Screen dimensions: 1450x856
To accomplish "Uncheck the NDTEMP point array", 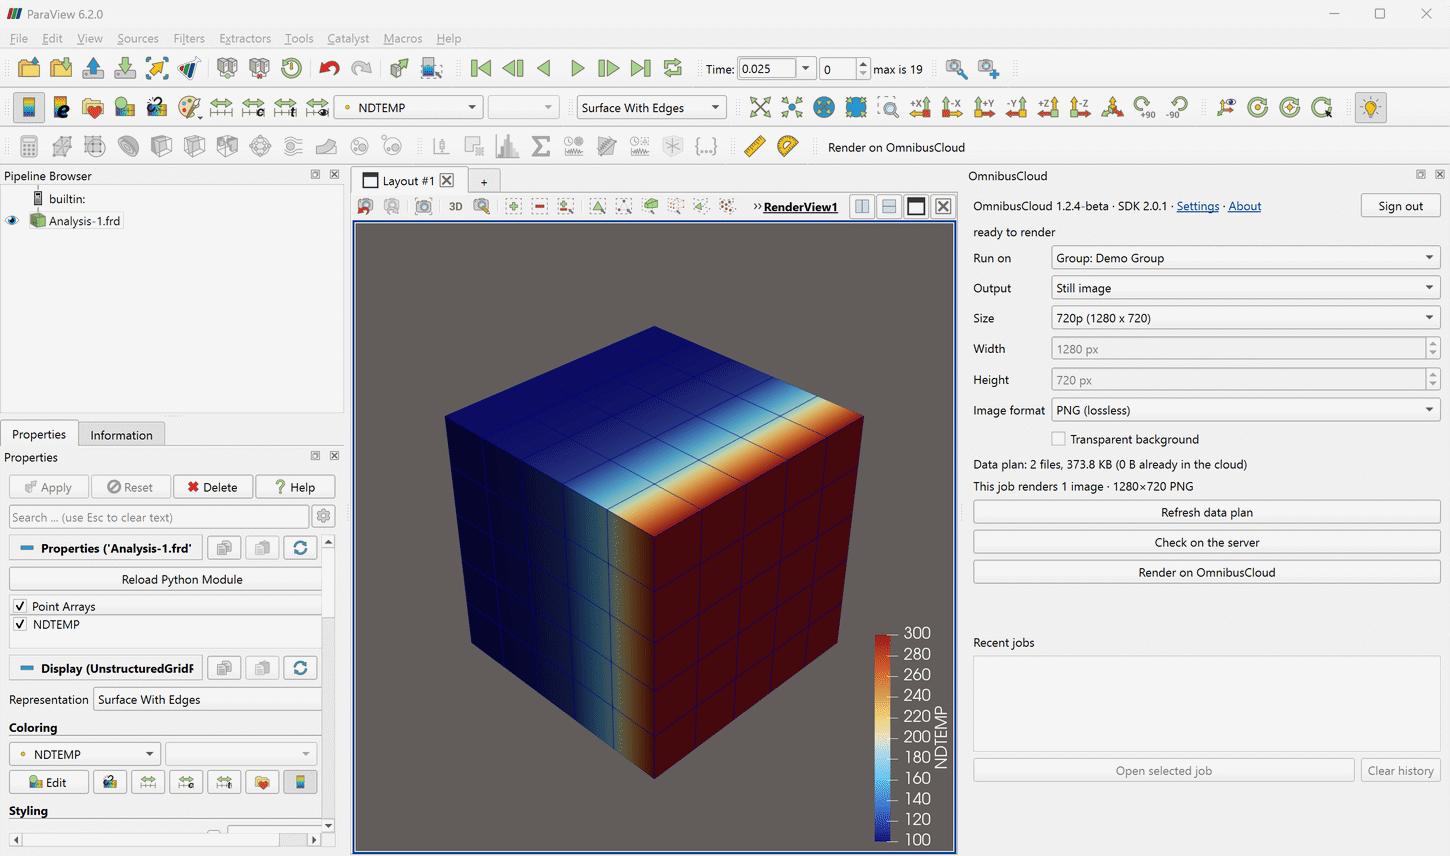I will tap(20, 624).
